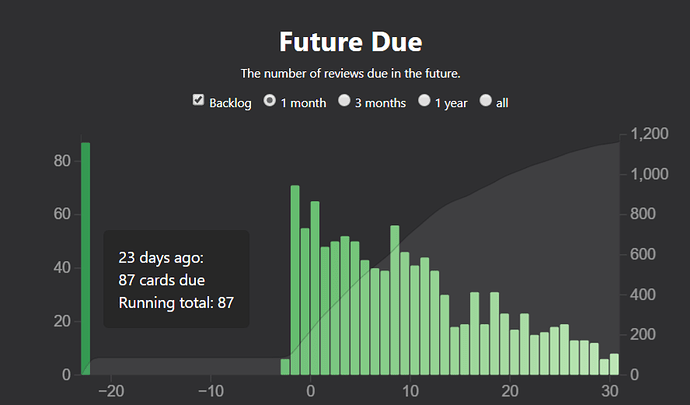Click the 1 year label text
This screenshot has height=405, width=690.
[x=451, y=103]
